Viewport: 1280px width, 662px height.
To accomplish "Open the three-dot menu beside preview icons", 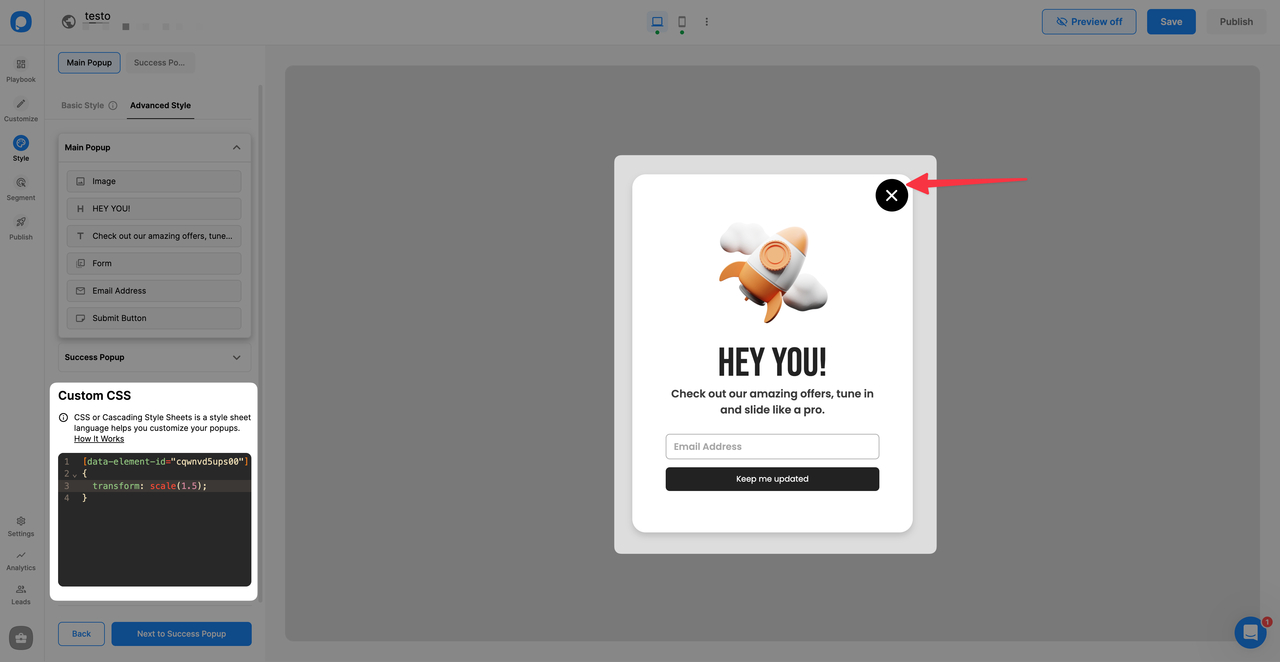I will point(707,20).
